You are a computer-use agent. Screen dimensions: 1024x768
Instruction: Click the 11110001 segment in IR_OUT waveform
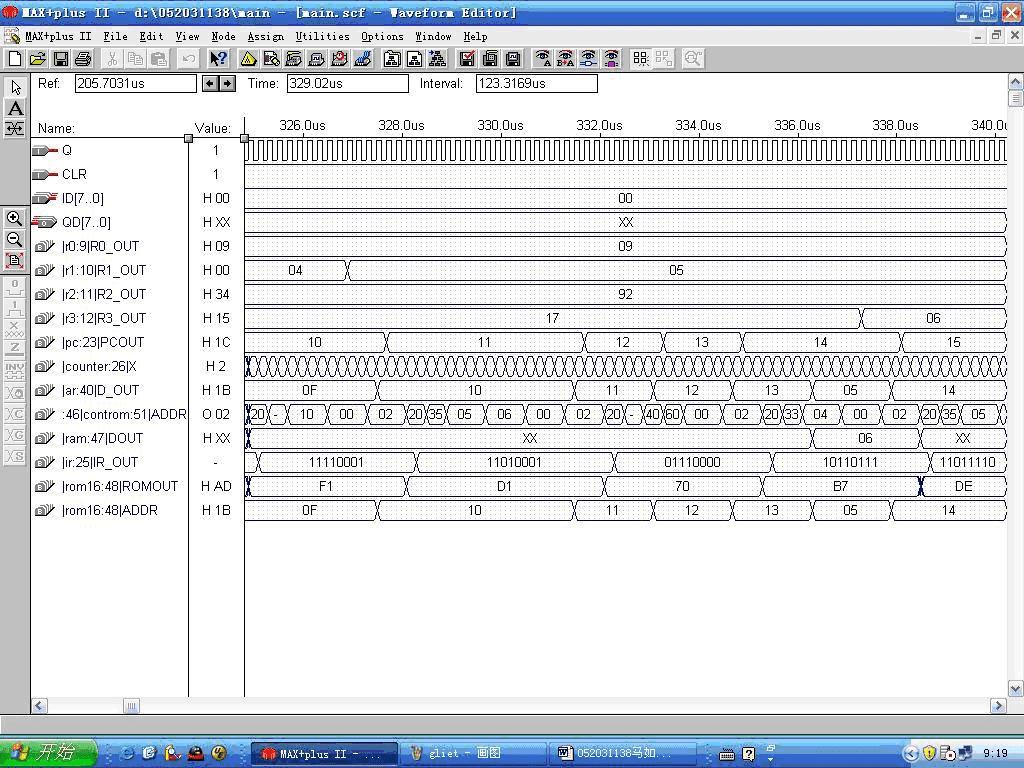[336, 462]
